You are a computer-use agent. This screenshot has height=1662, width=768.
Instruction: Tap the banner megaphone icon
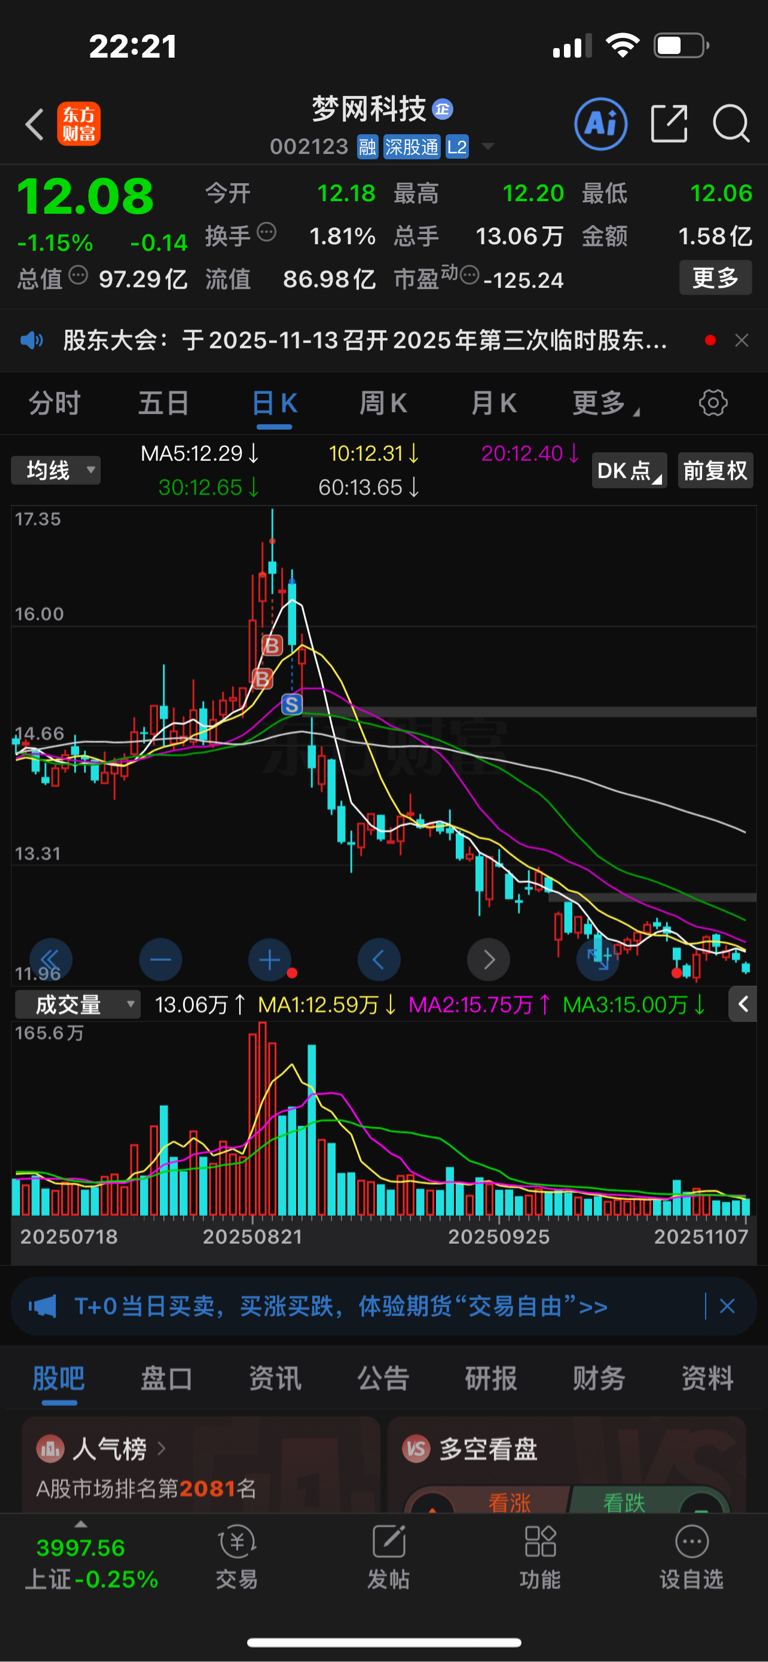42,1306
